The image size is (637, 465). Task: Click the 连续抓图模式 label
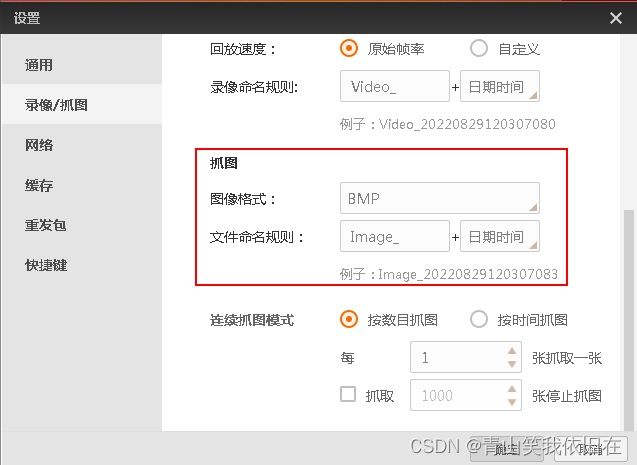coord(252,320)
